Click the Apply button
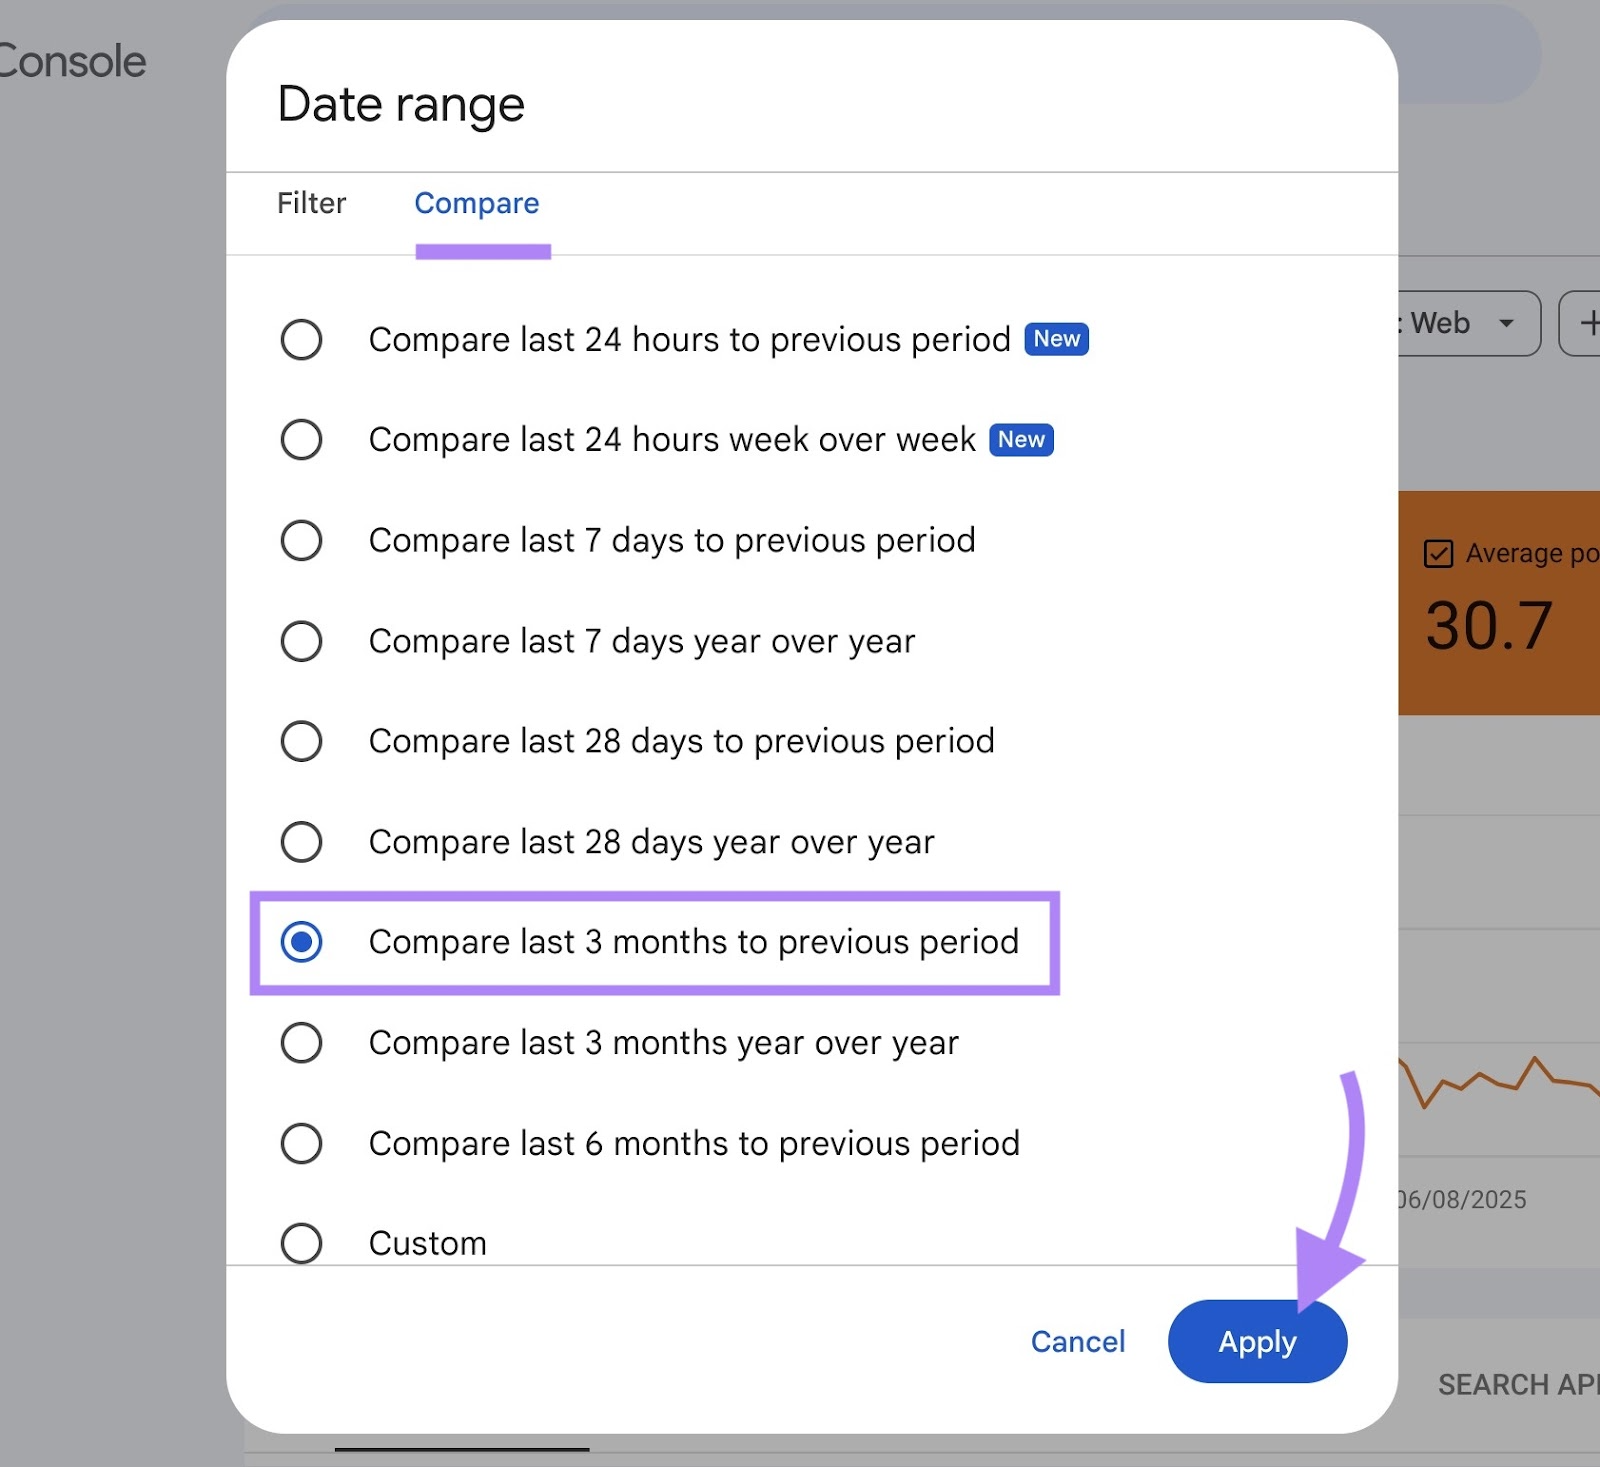This screenshot has width=1600, height=1467. click(x=1257, y=1341)
